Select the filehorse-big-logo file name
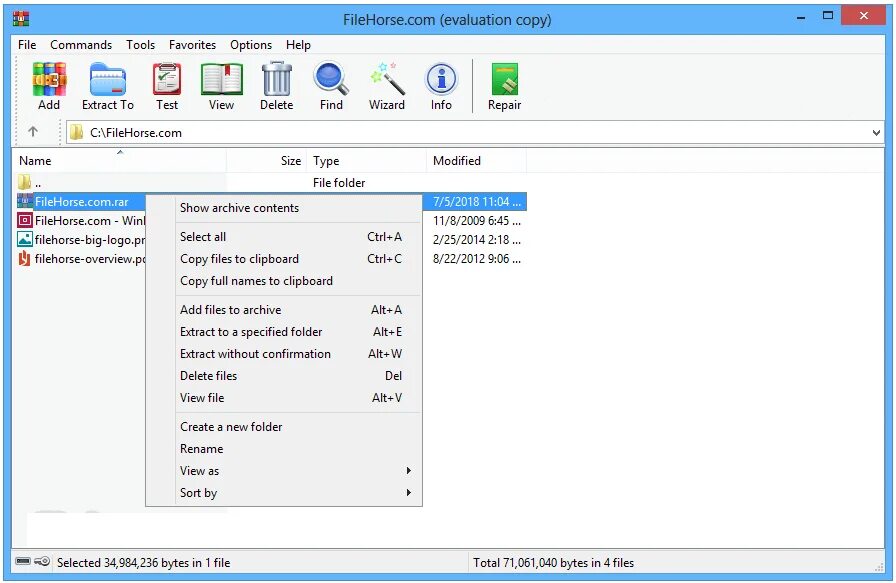 coord(90,240)
